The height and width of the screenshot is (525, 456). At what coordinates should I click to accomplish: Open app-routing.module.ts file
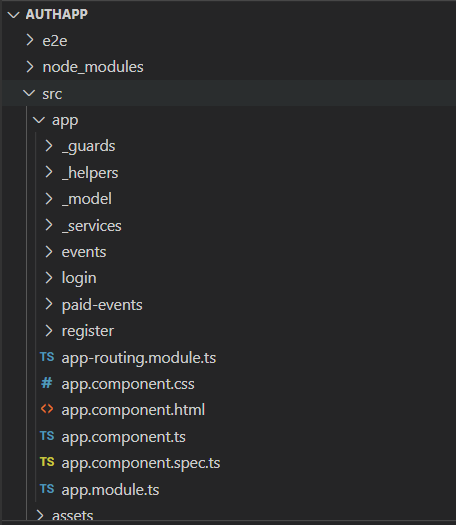coord(139,358)
